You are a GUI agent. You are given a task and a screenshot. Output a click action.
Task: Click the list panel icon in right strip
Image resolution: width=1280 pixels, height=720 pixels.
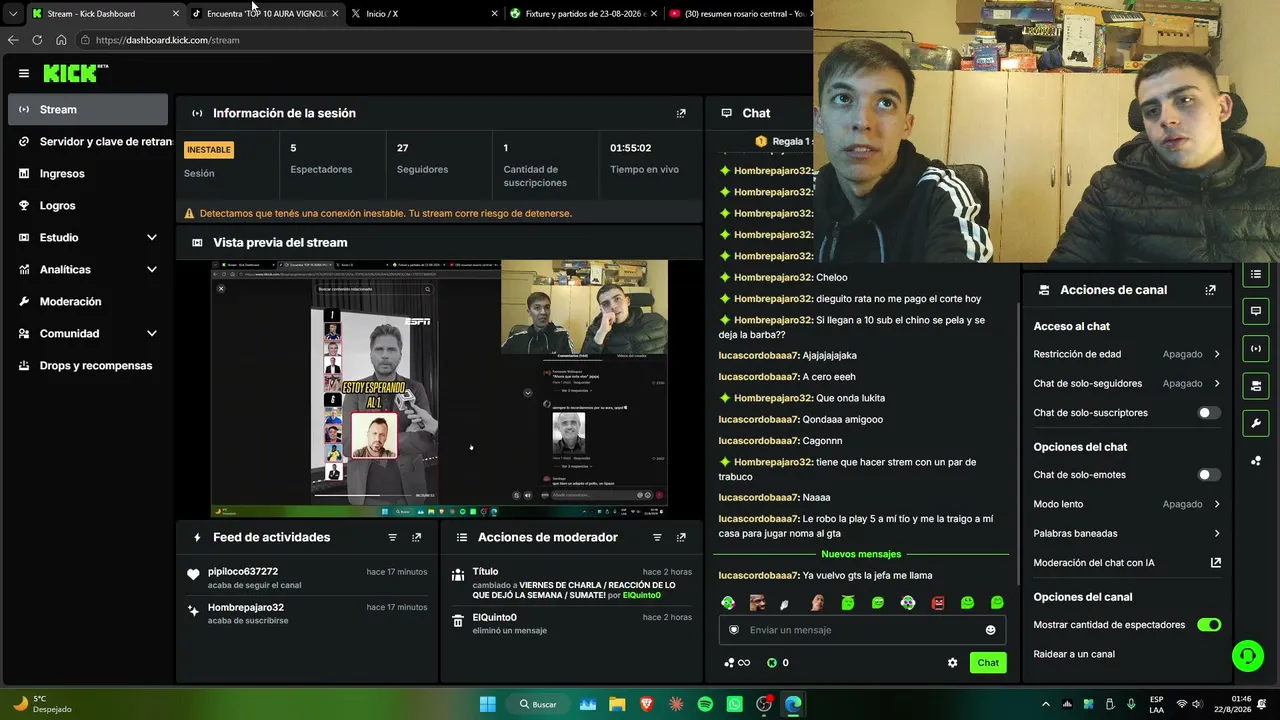tap(1256, 274)
